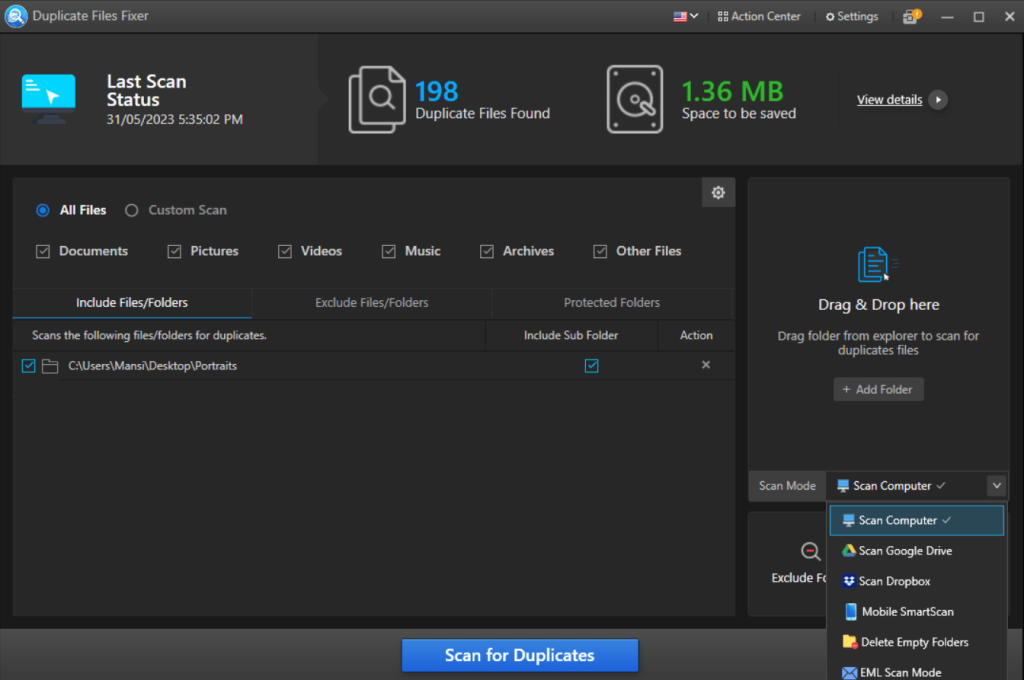Toggle the Documents checkbox
The height and width of the screenshot is (680, 1024).
43,251
